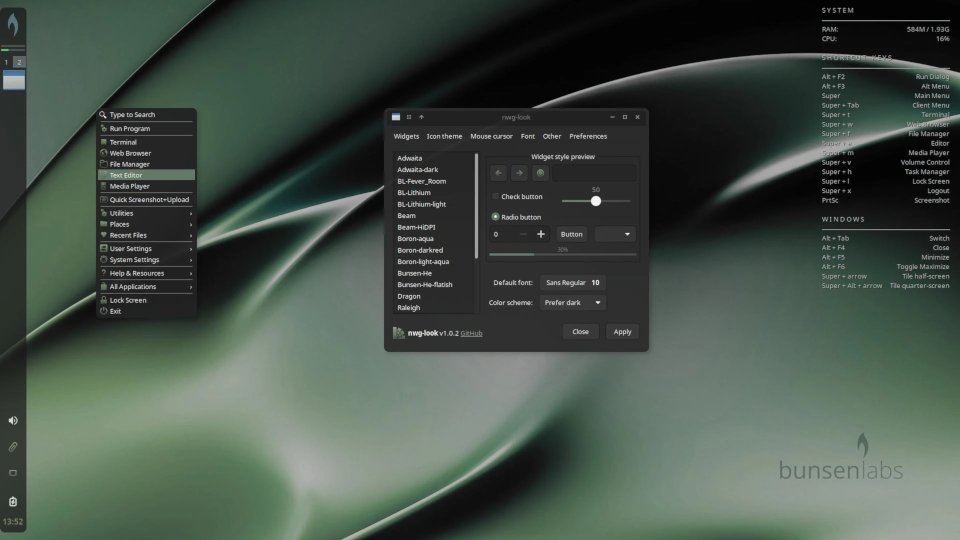Click the Media Player icon in the menu

[103, 186]
